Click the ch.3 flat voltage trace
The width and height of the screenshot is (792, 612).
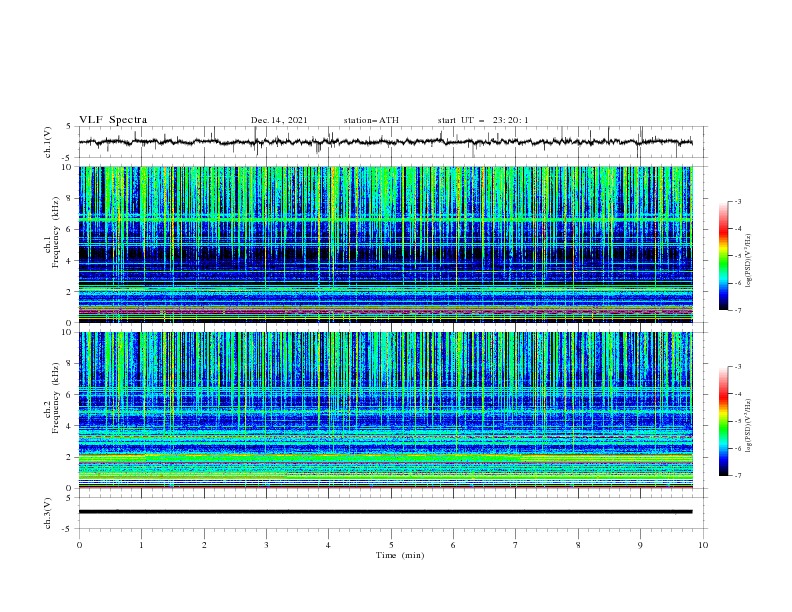(385, 512)
